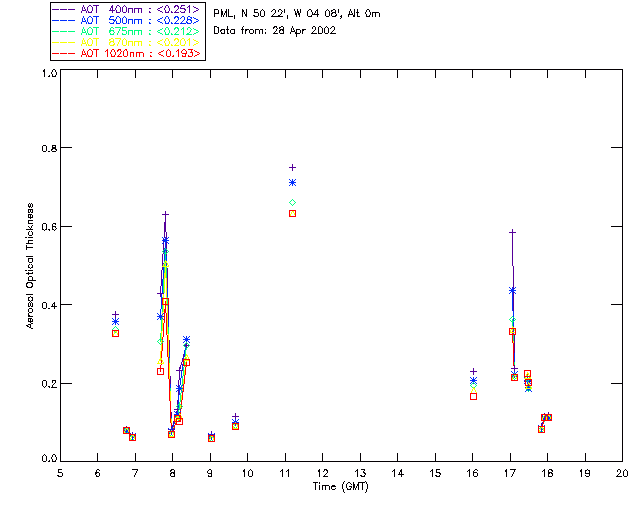The image size is (640, 512).
Task: Click the 'AOT 400nm : <0.251>' legend entry
Action: click(x=126, y=9)
